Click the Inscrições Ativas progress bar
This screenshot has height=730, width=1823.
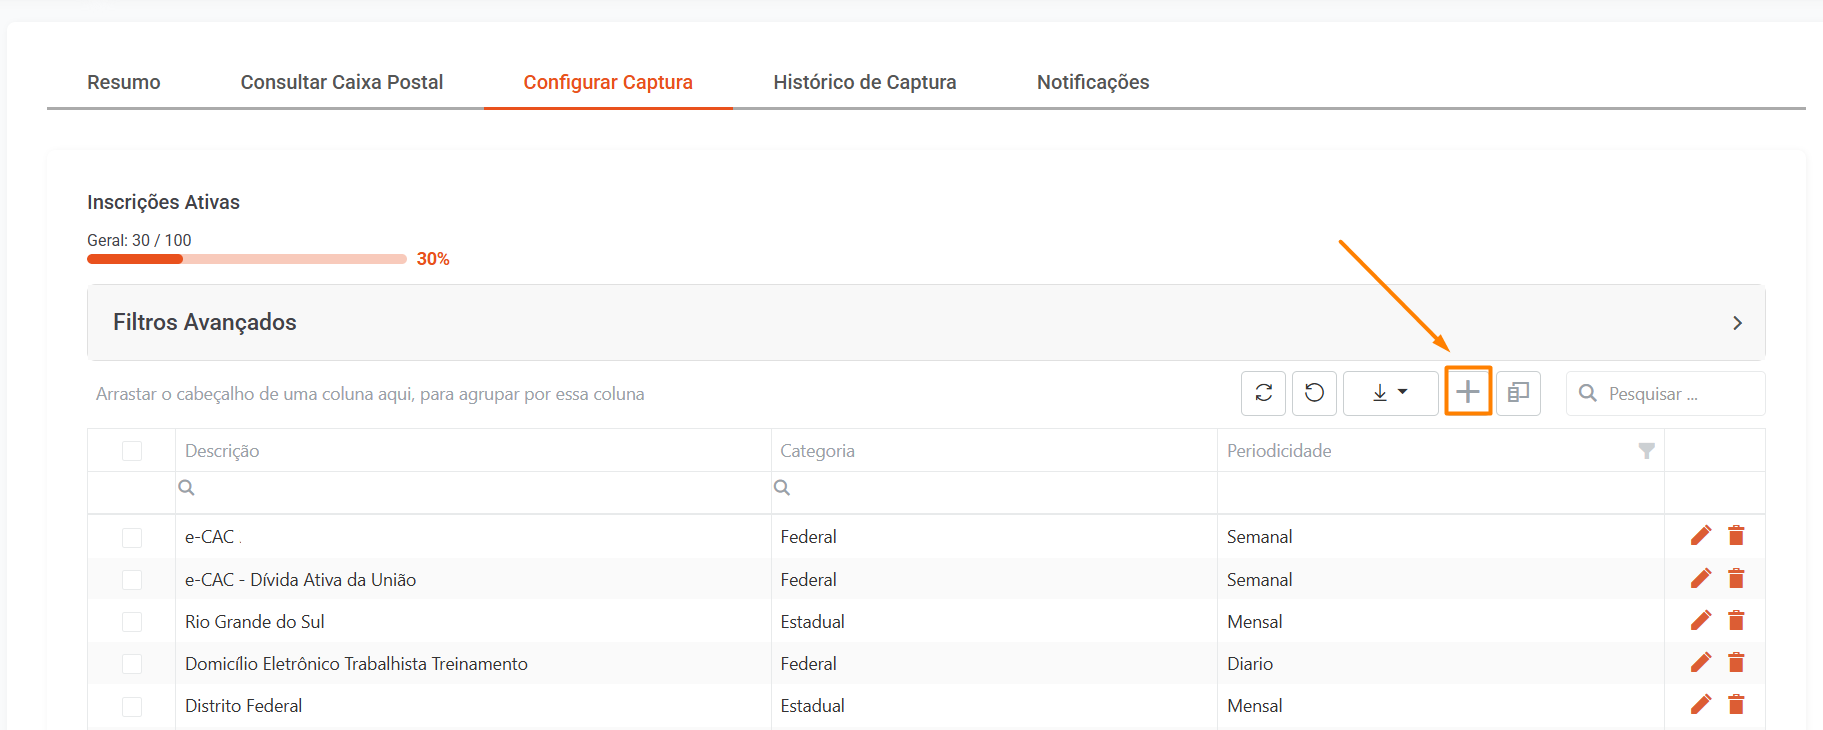[246, 259]
